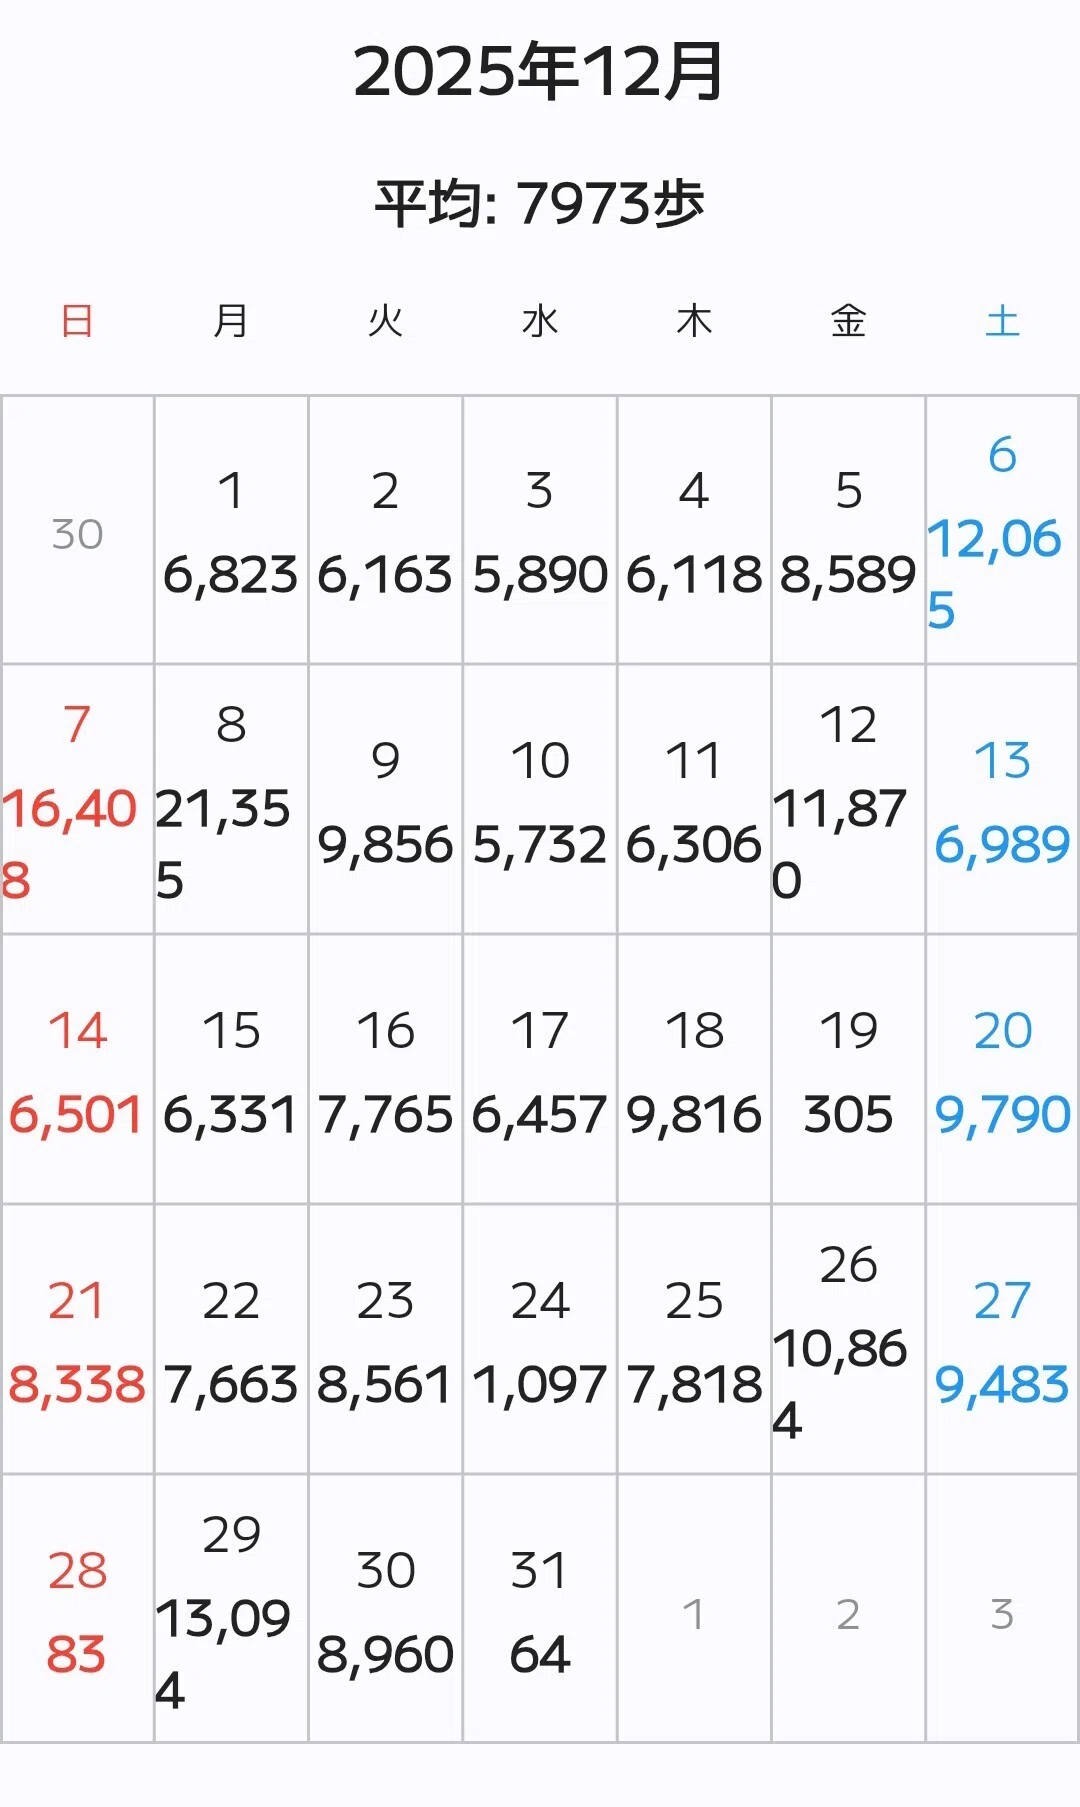Screen dimensions: 1080x1807
Task: Tap December 26 showing 10,864 steps
Action: point(848,1339)
